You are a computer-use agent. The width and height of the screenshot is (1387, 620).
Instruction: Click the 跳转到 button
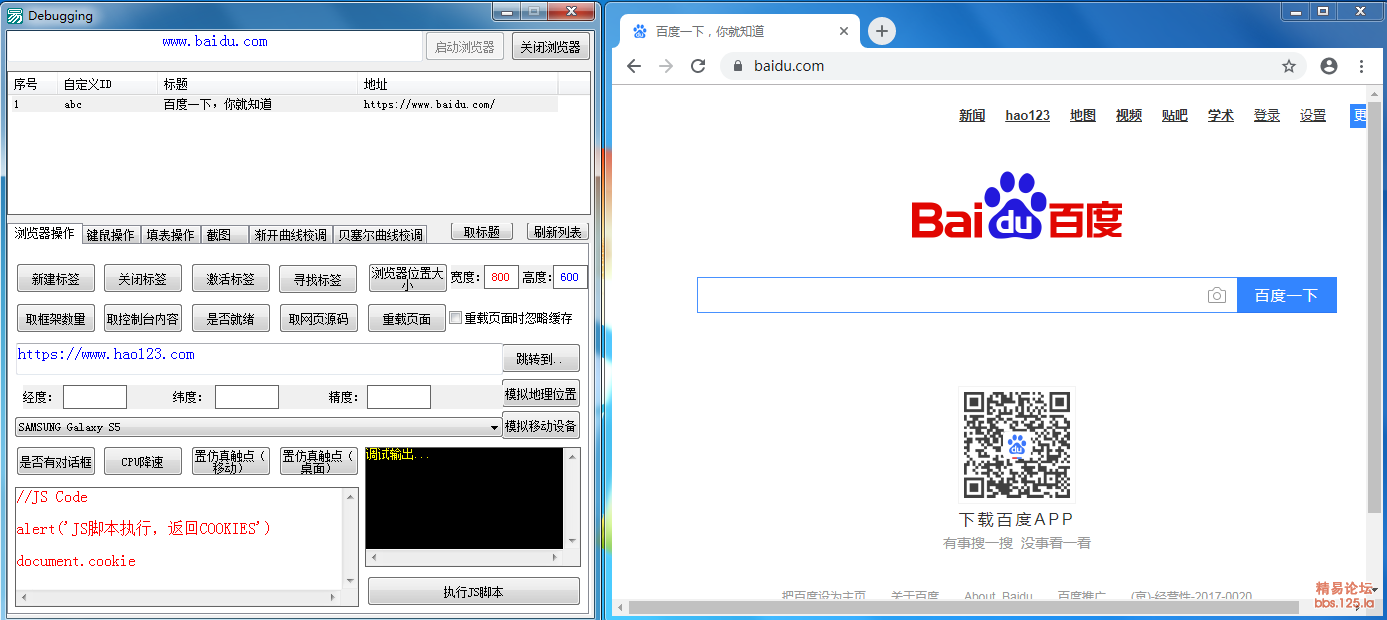[x=541, y=358]
